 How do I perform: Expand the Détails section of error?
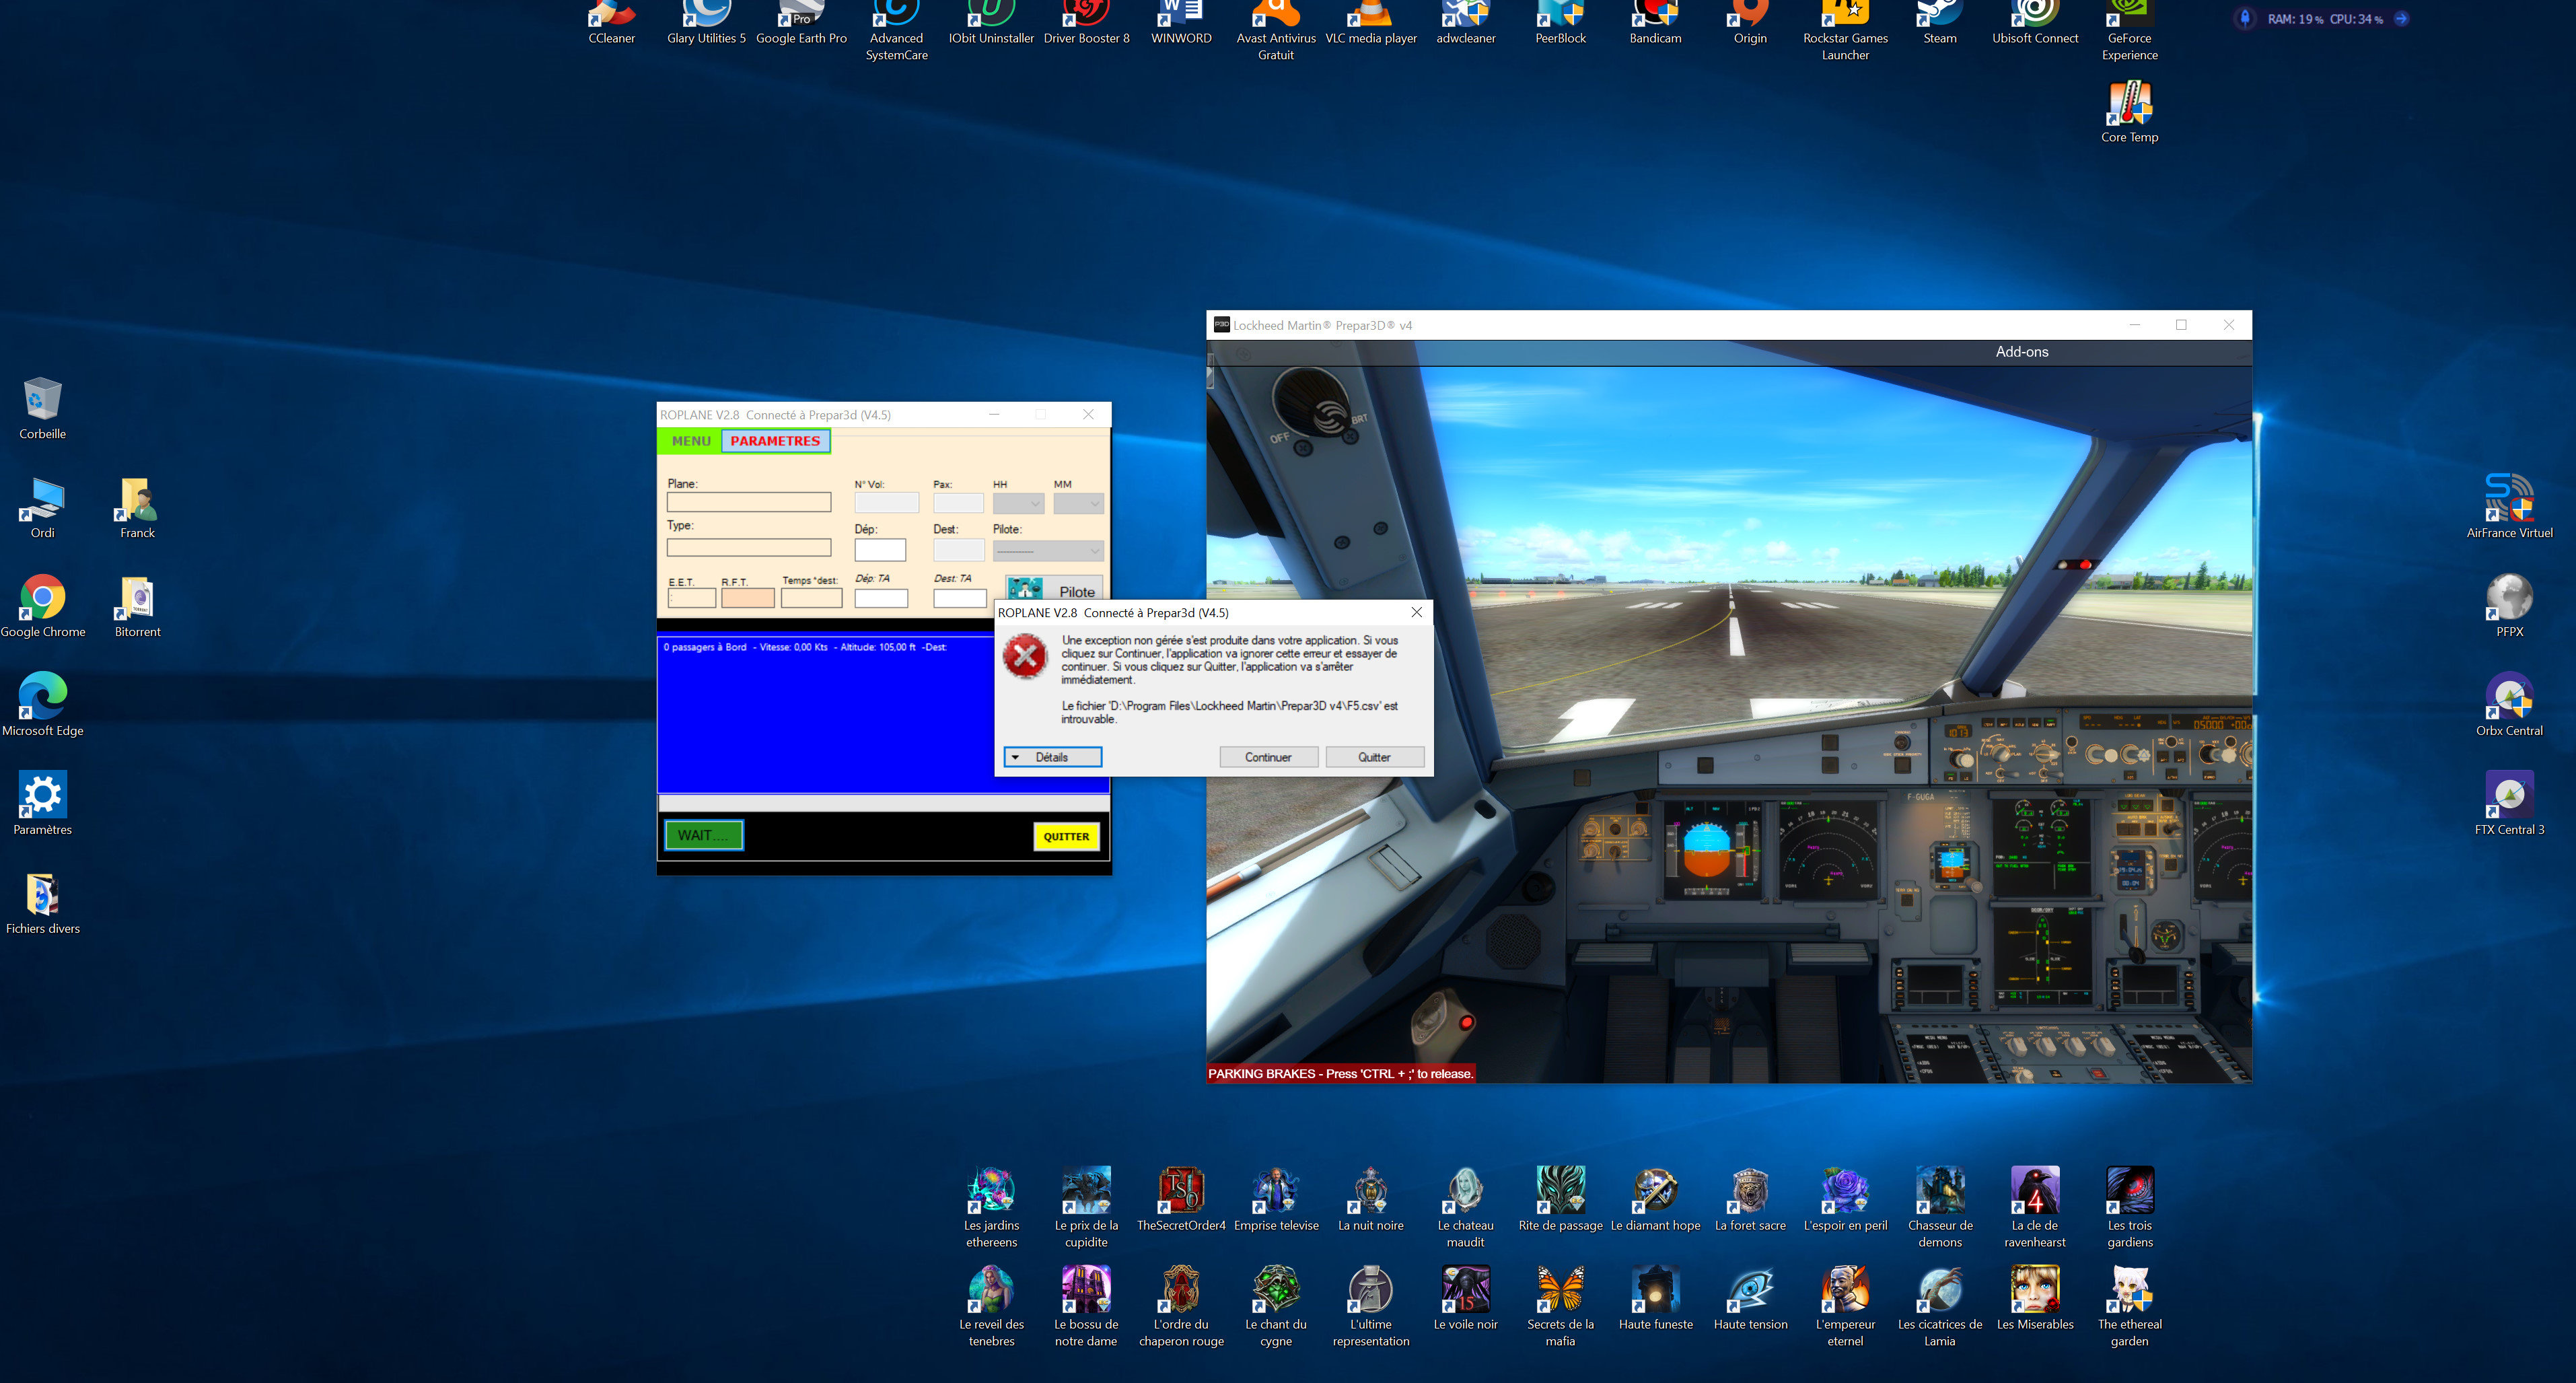point(1052,757)
